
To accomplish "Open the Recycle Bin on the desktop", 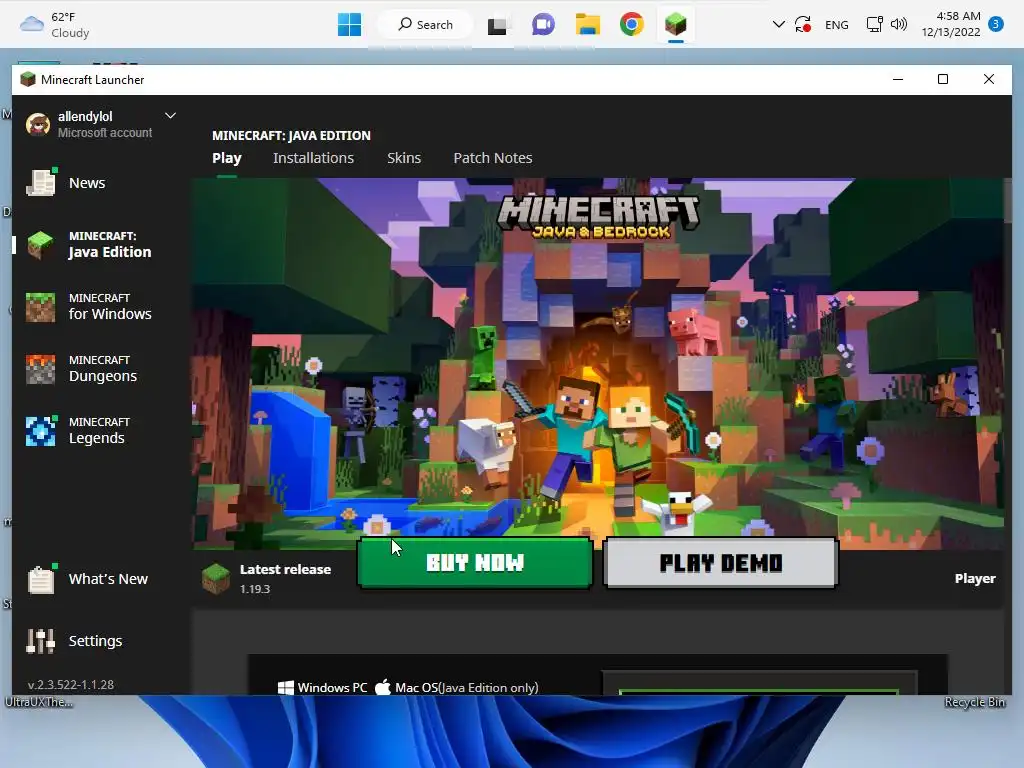I will click(x=974, y=702).
